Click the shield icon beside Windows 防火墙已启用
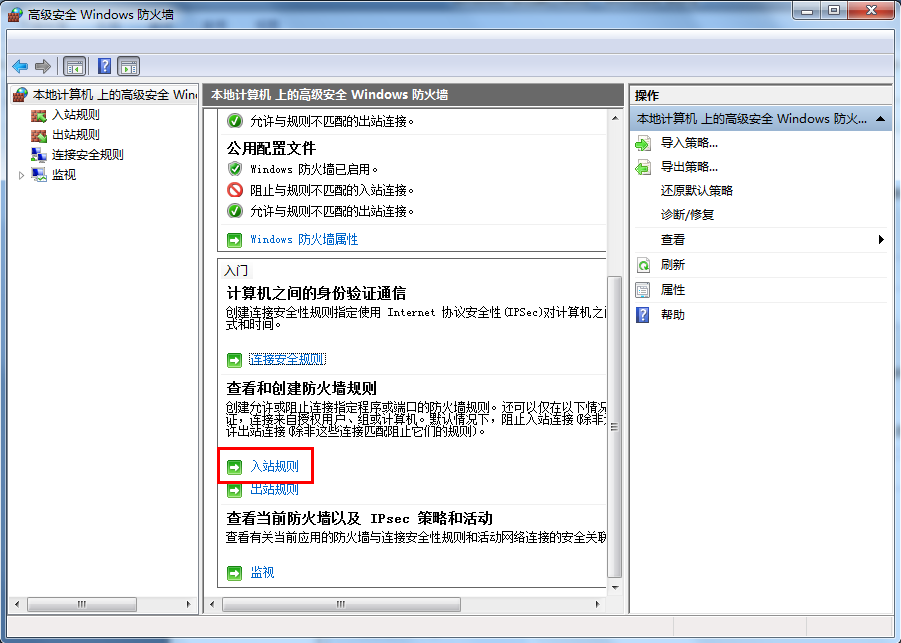The width and height of the screenshot is (901, 643). 234,169
